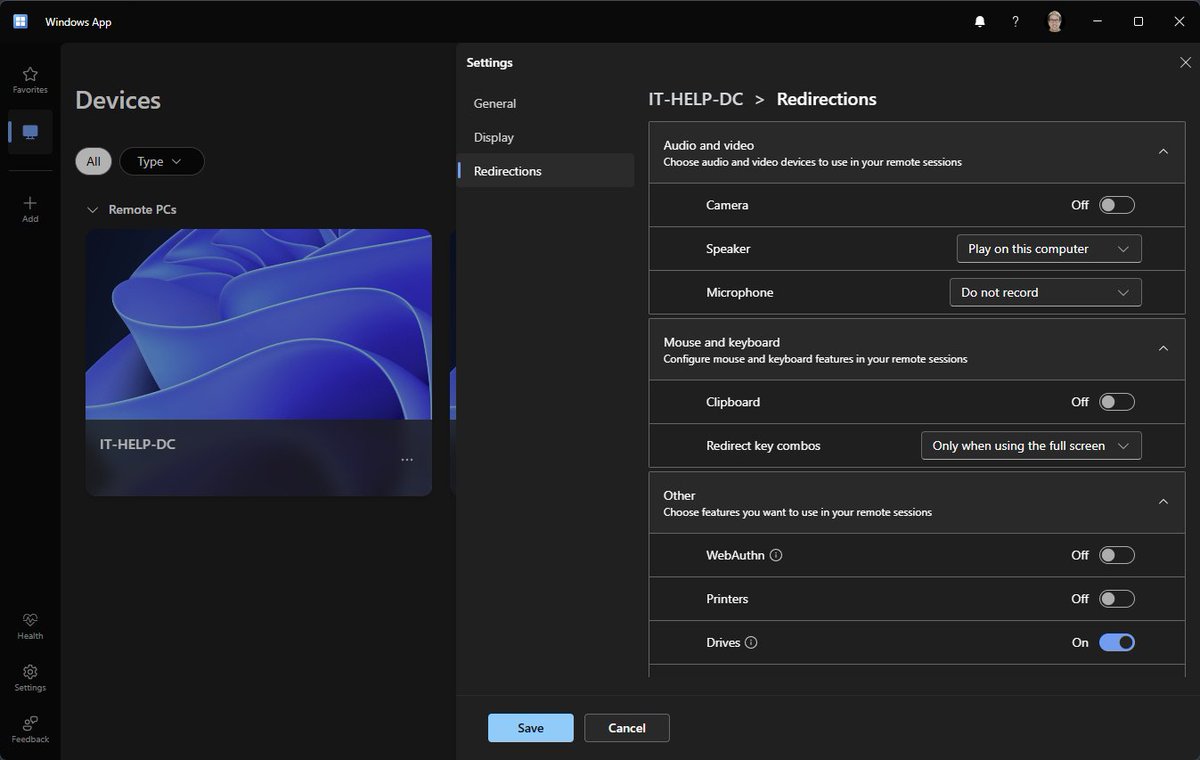Open the help question mark icon

click(1015, 22)
